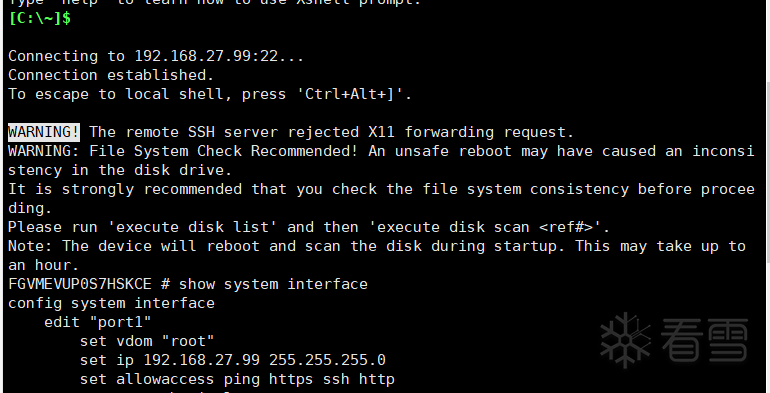
Task: Click the 'execute disk list' command text
Action: coord(193,227)
